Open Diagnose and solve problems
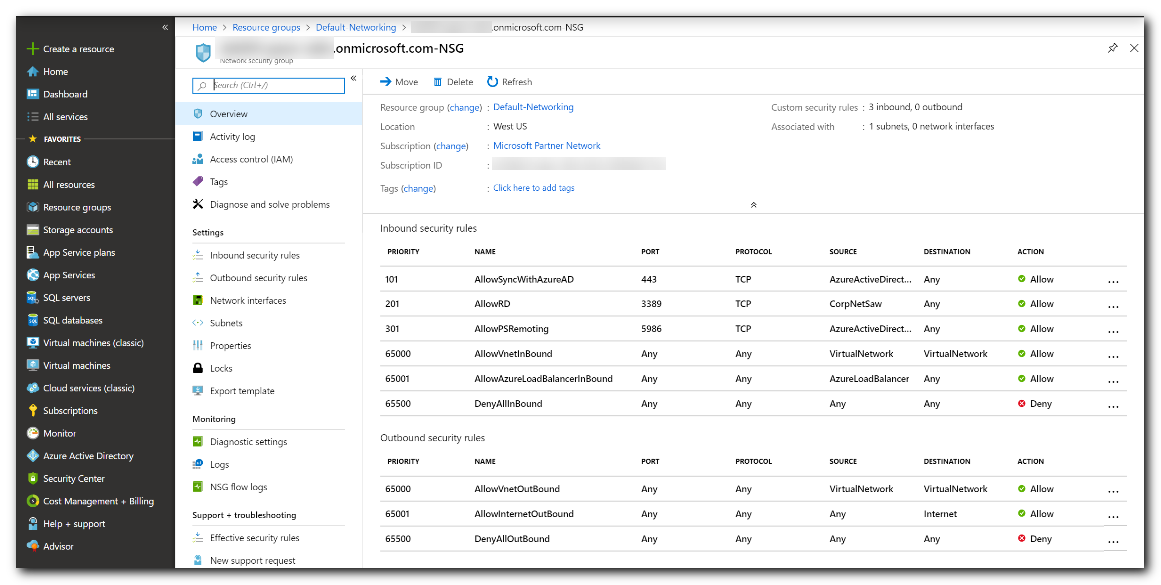1161x585 pixels. pos(269,204)
